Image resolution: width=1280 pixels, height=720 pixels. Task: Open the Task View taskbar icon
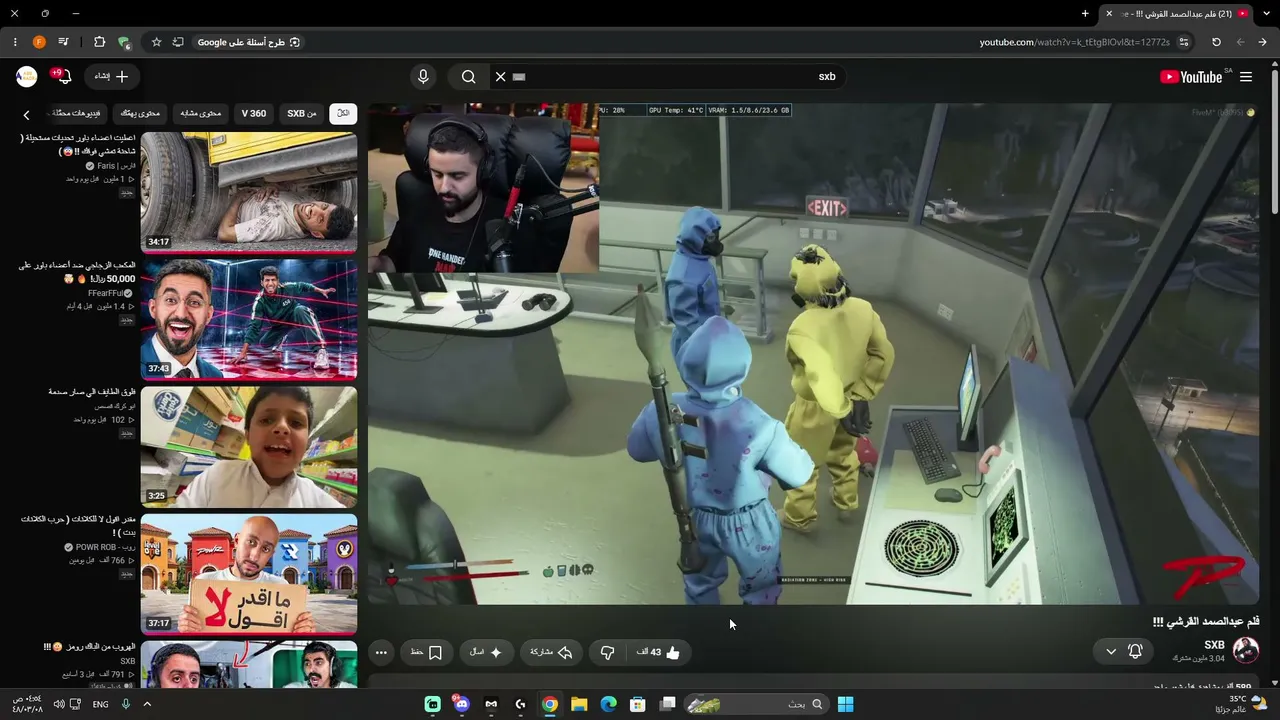tap(667, 704)
